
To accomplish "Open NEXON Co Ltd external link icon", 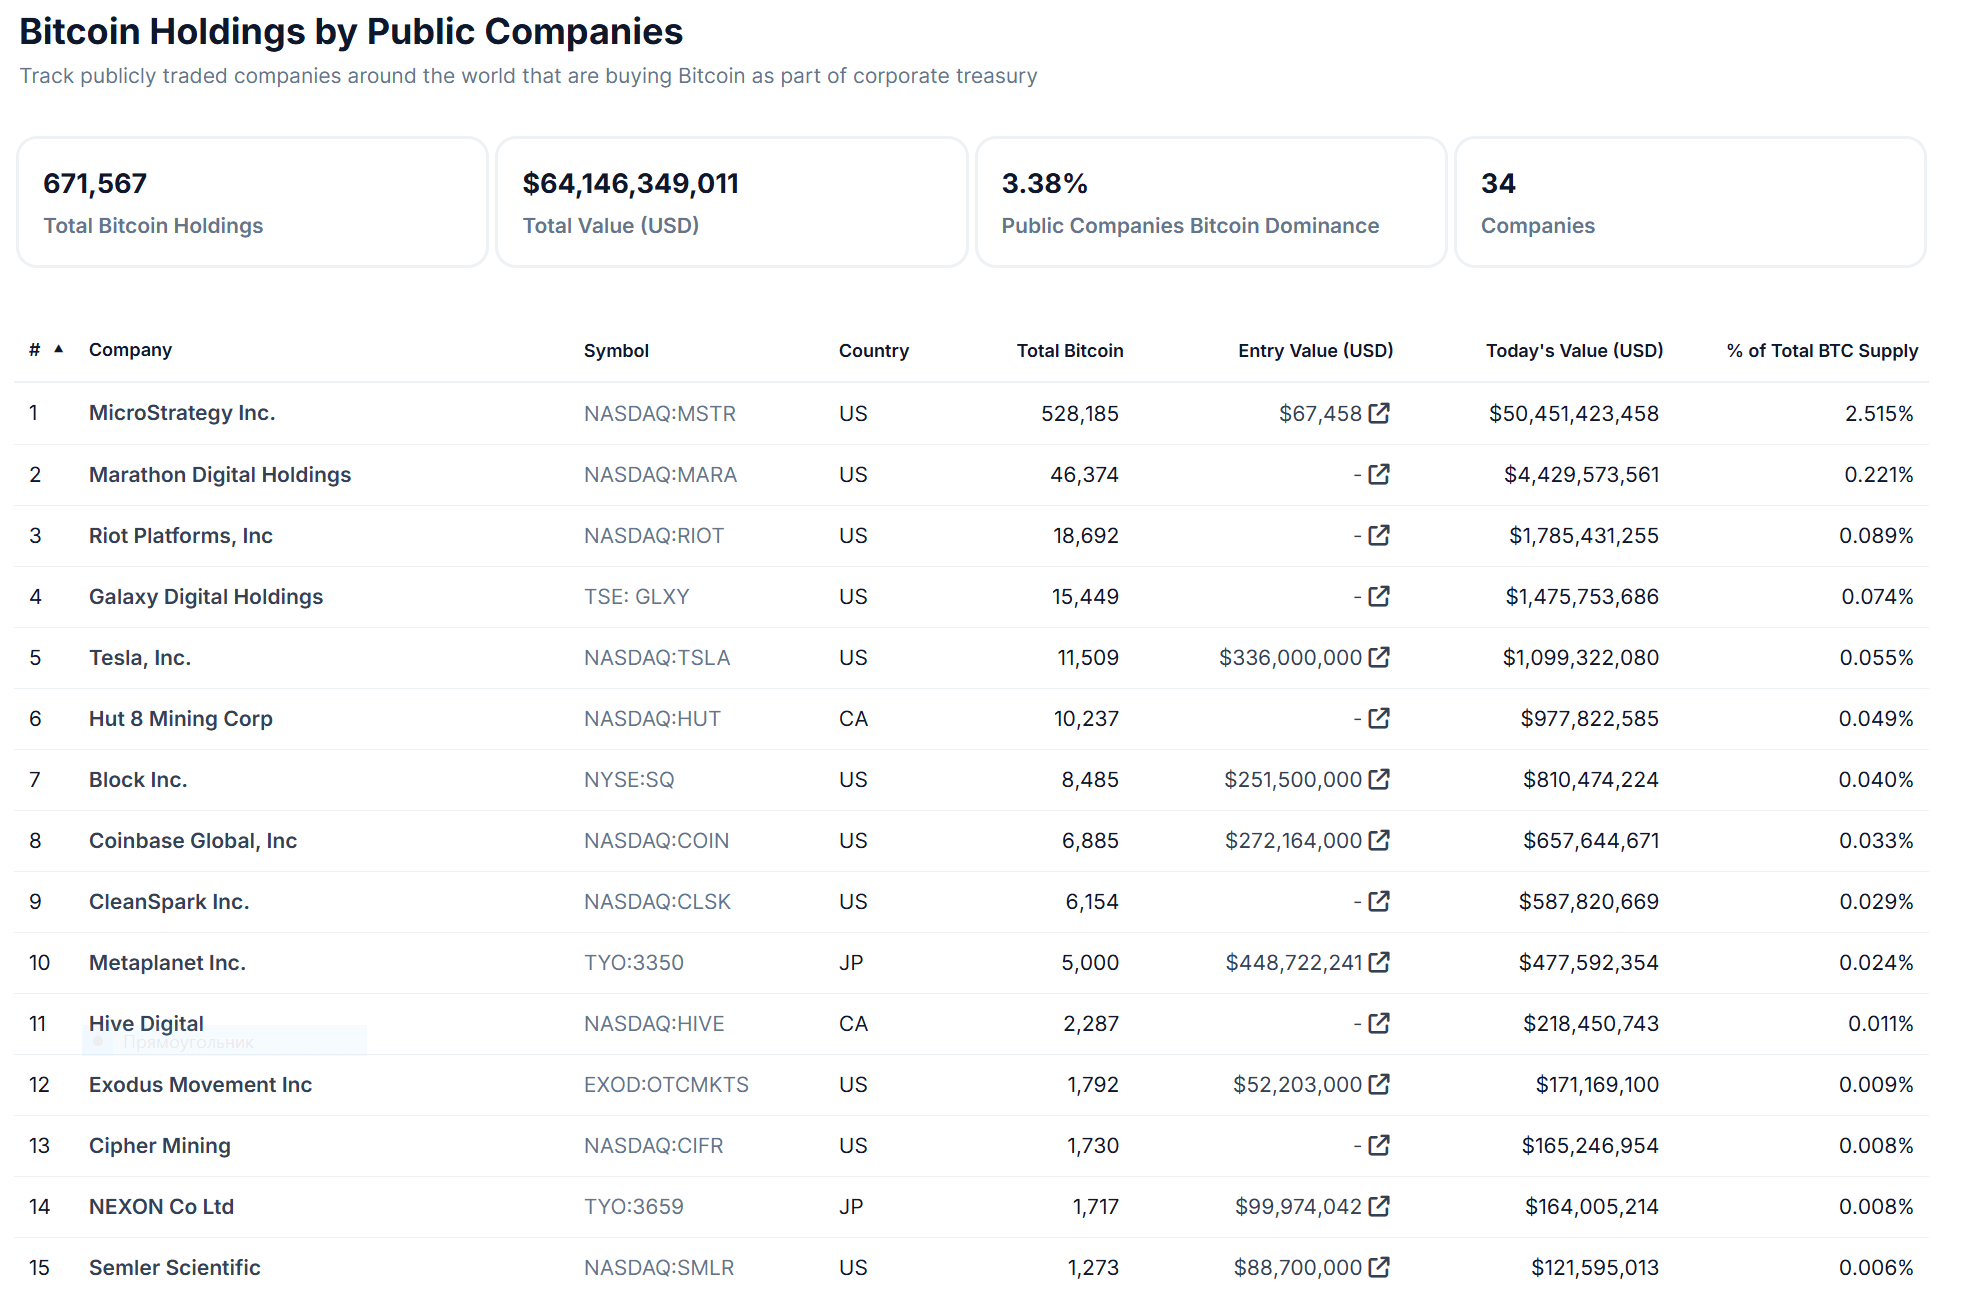I will 1379,1206.
